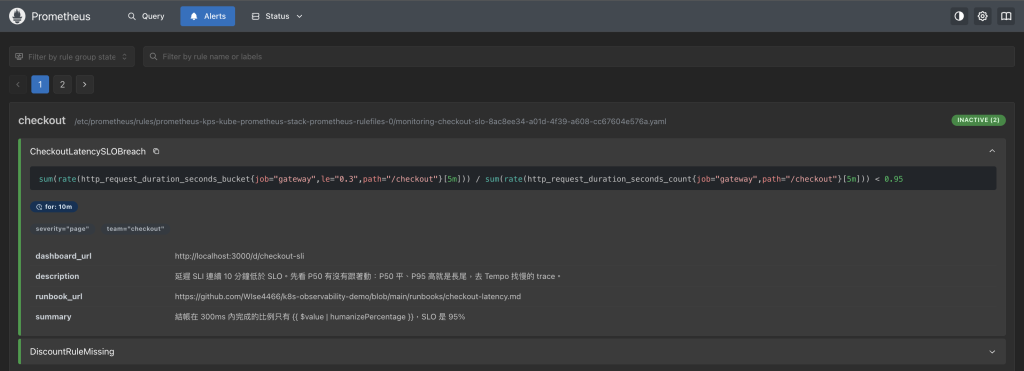Viewport: 1024px width, 371px height.
Task: Click the summary annotation text
Action: tap(319, 317)
